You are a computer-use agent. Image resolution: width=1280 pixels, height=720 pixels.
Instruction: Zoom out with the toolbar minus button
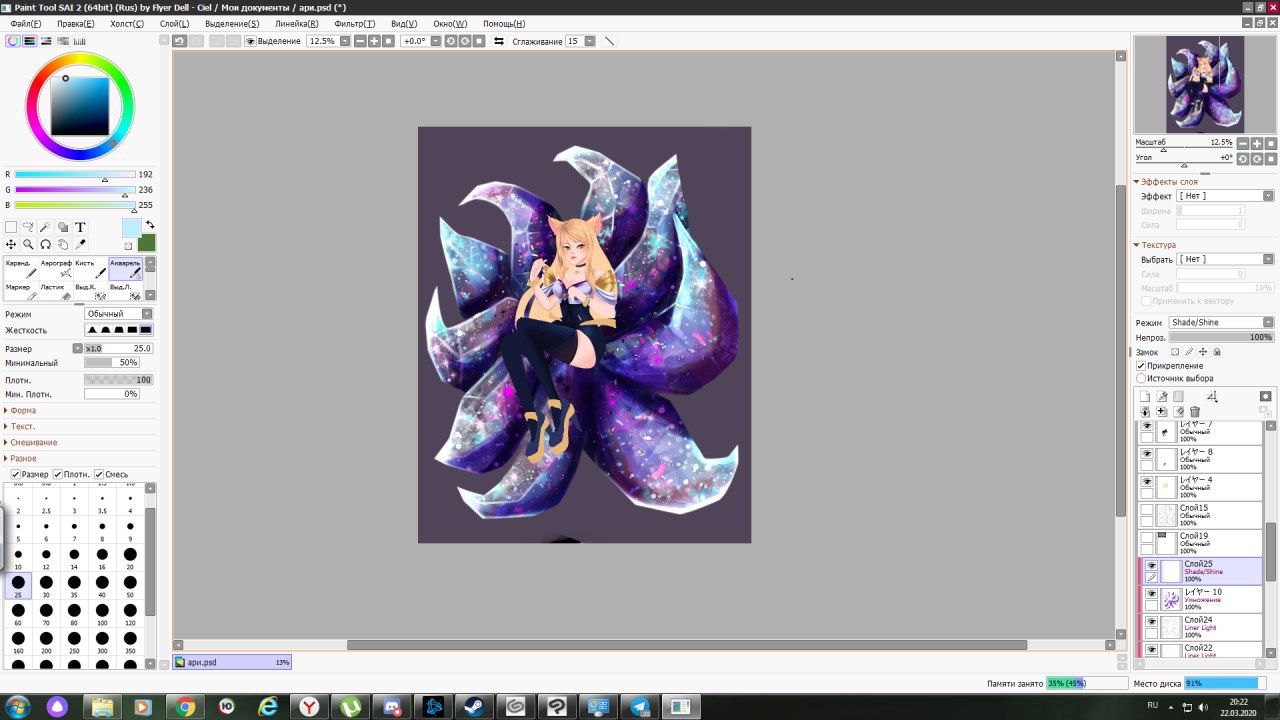coord(360,41)
